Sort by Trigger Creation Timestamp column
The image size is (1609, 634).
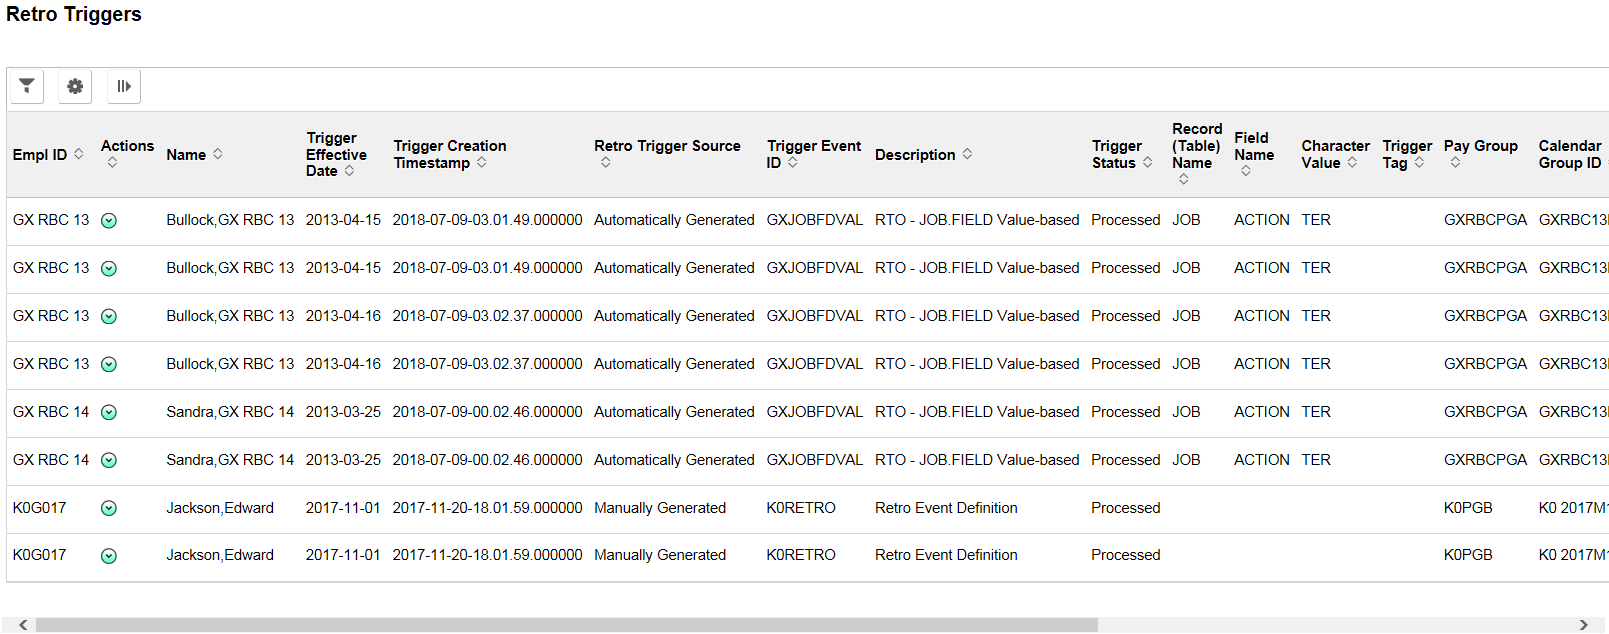pos(450,154)
